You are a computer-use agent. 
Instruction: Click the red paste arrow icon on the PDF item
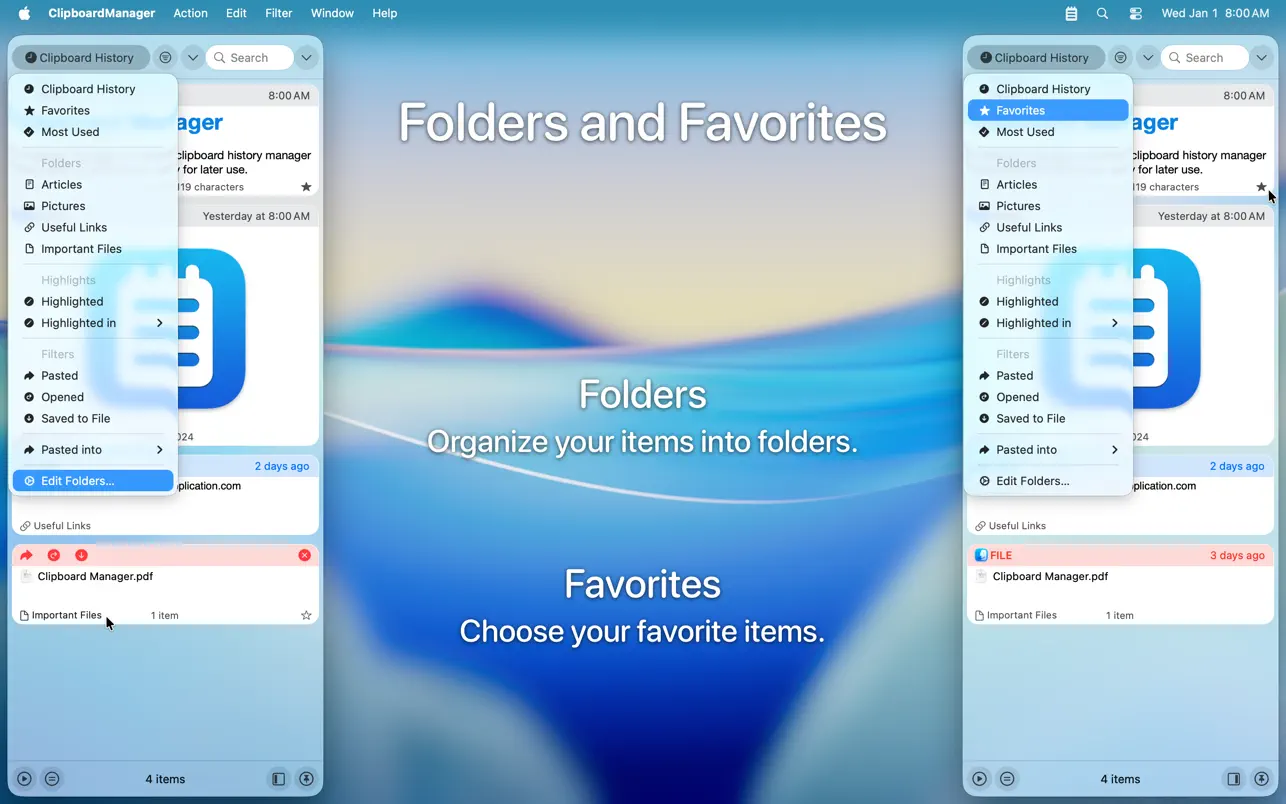coord(26,555)
